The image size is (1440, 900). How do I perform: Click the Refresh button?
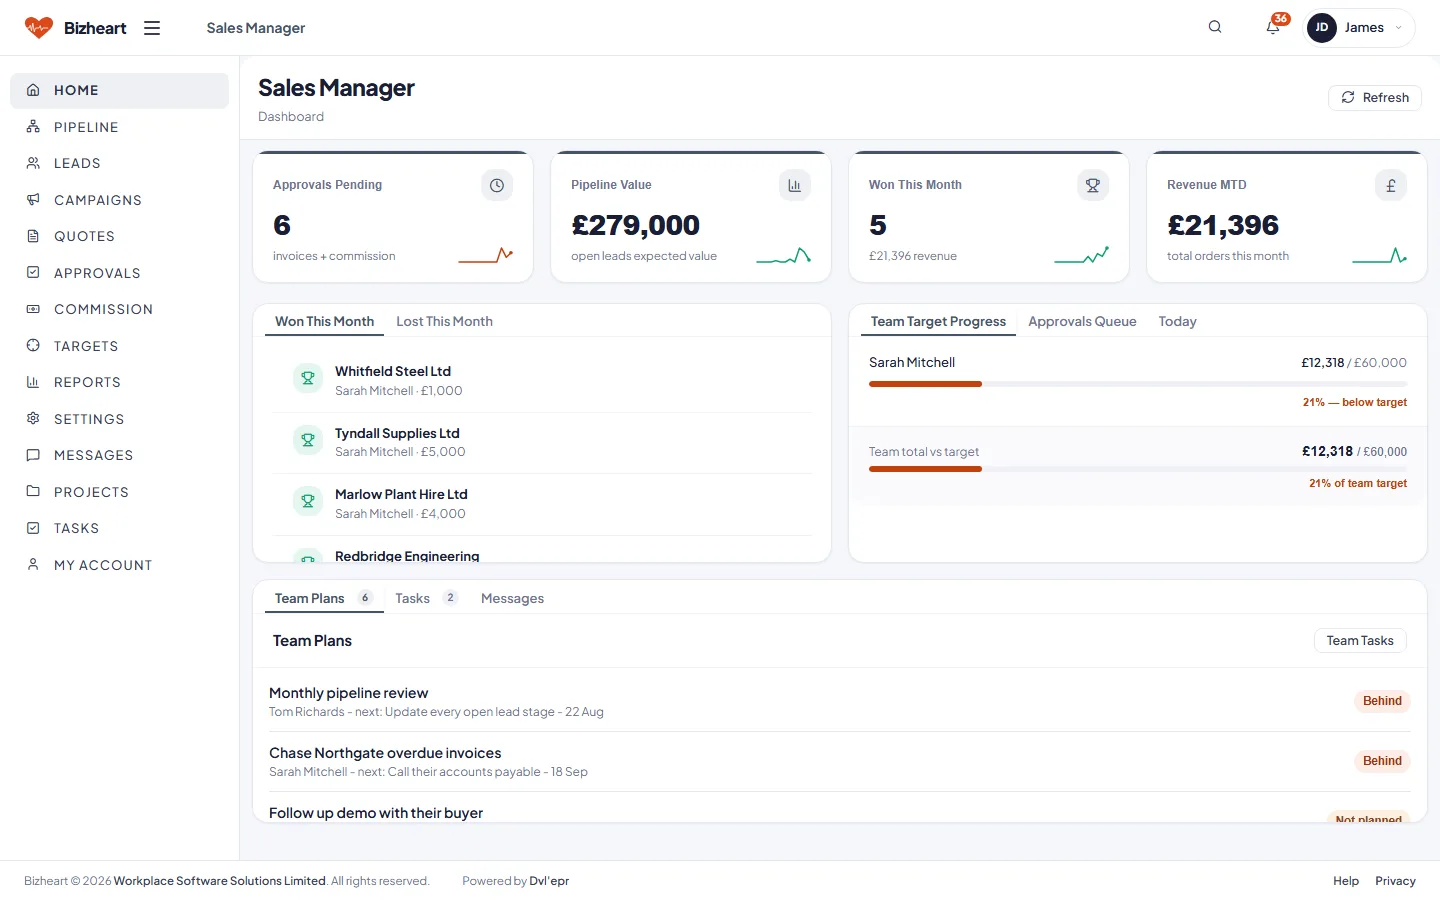1375,97
